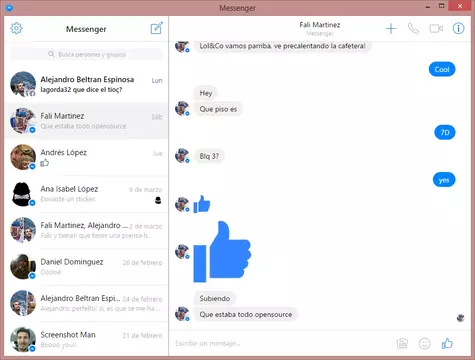Click the search people and groups field

click(x=87, y=54)
